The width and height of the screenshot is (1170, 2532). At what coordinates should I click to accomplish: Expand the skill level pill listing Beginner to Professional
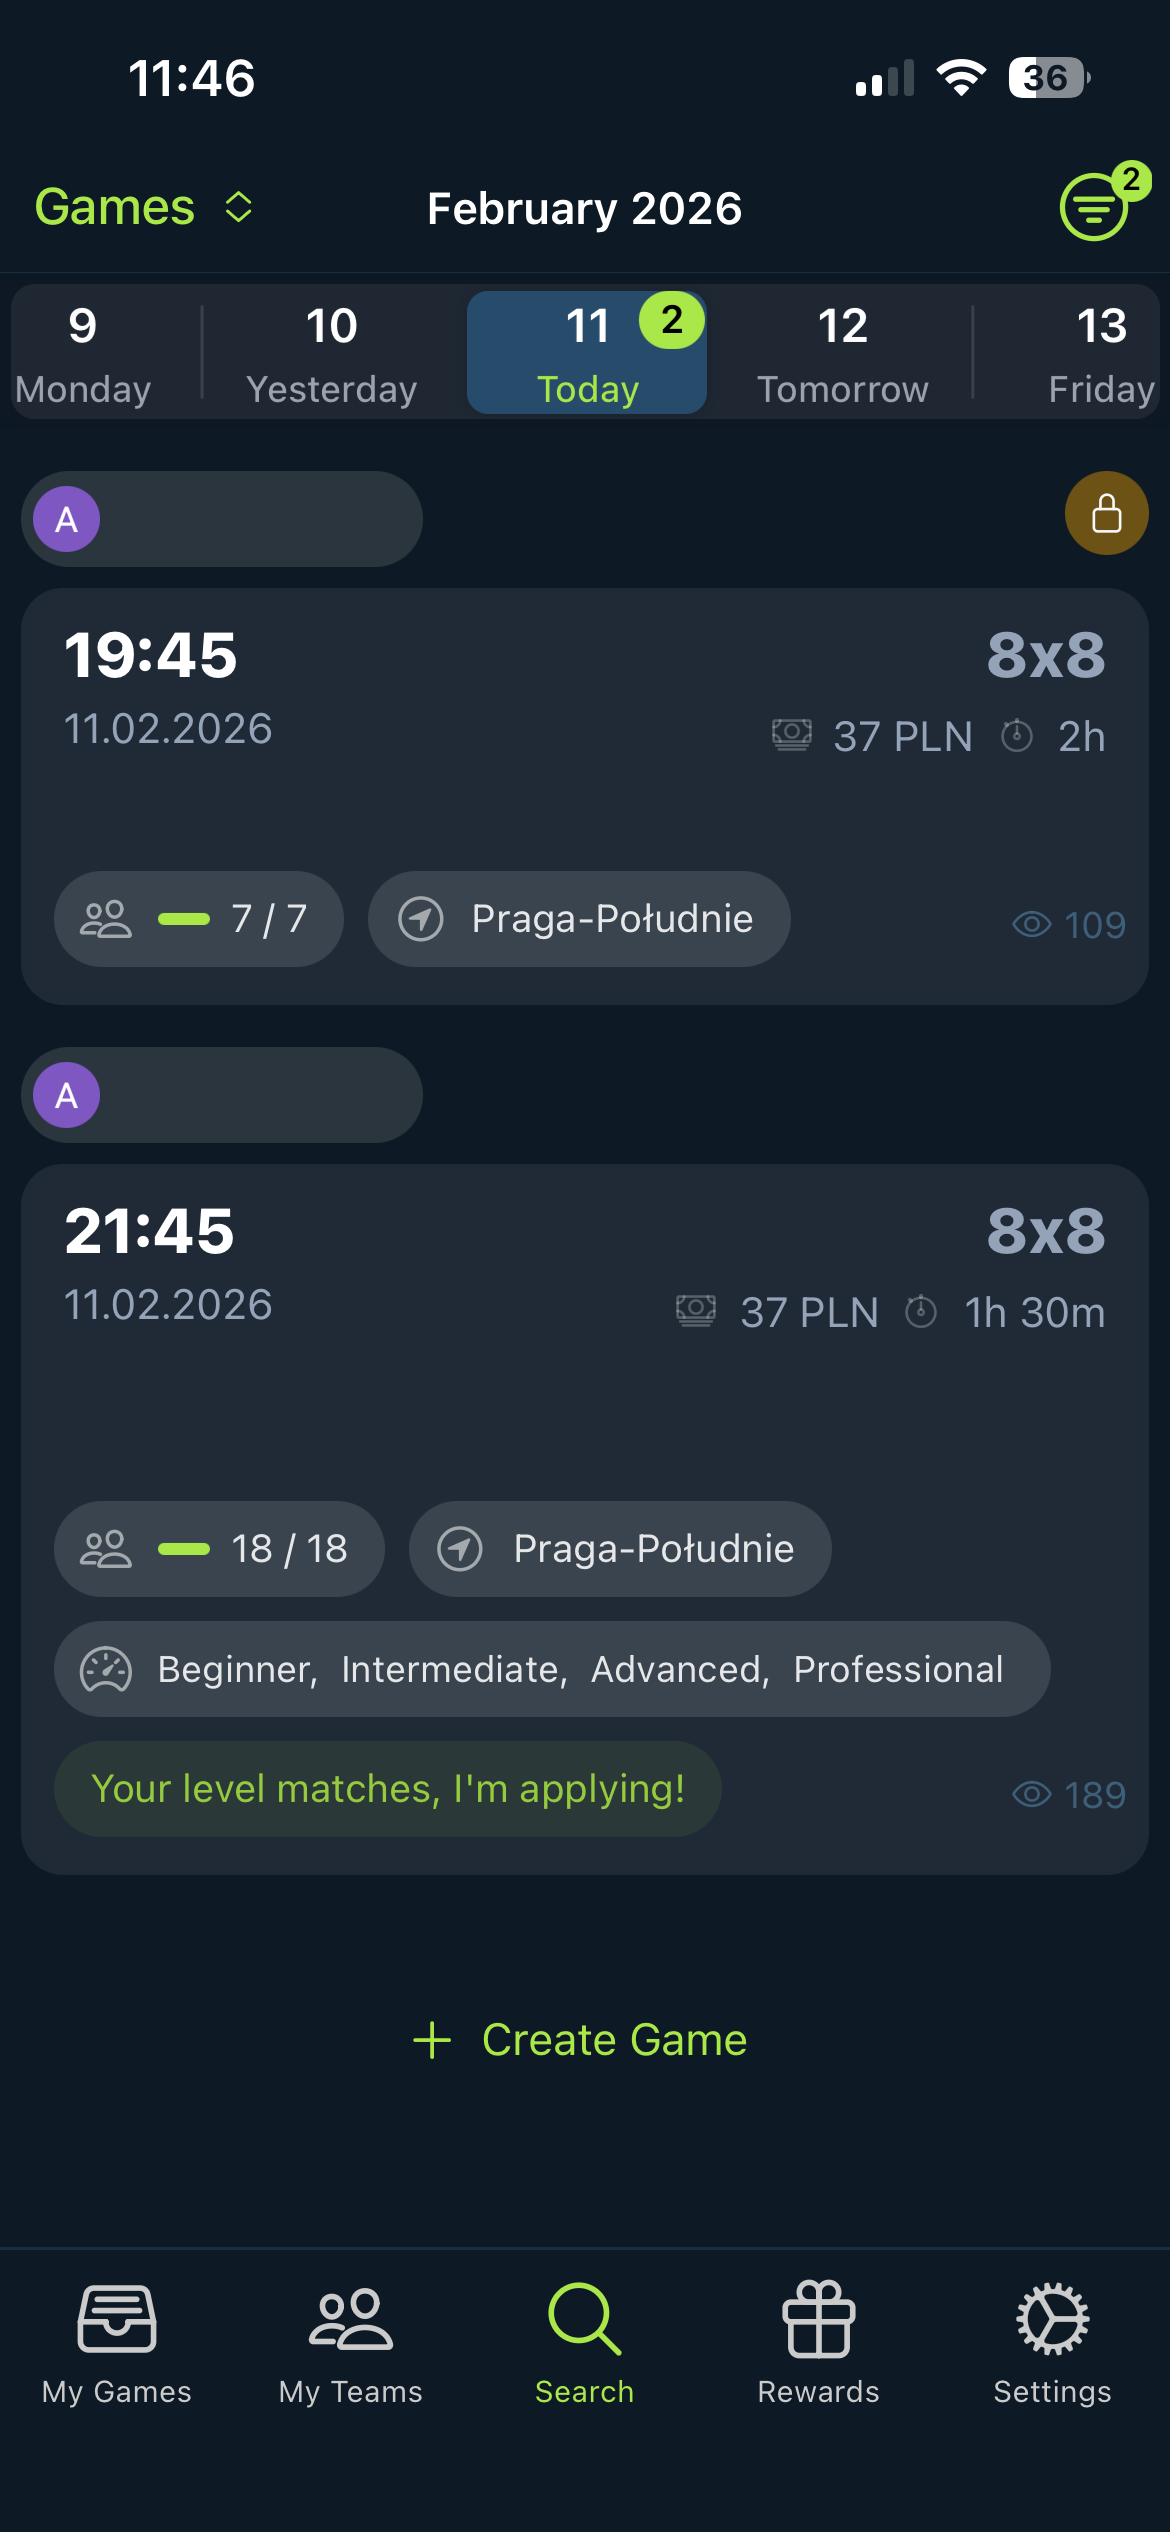pos(550,1668)
